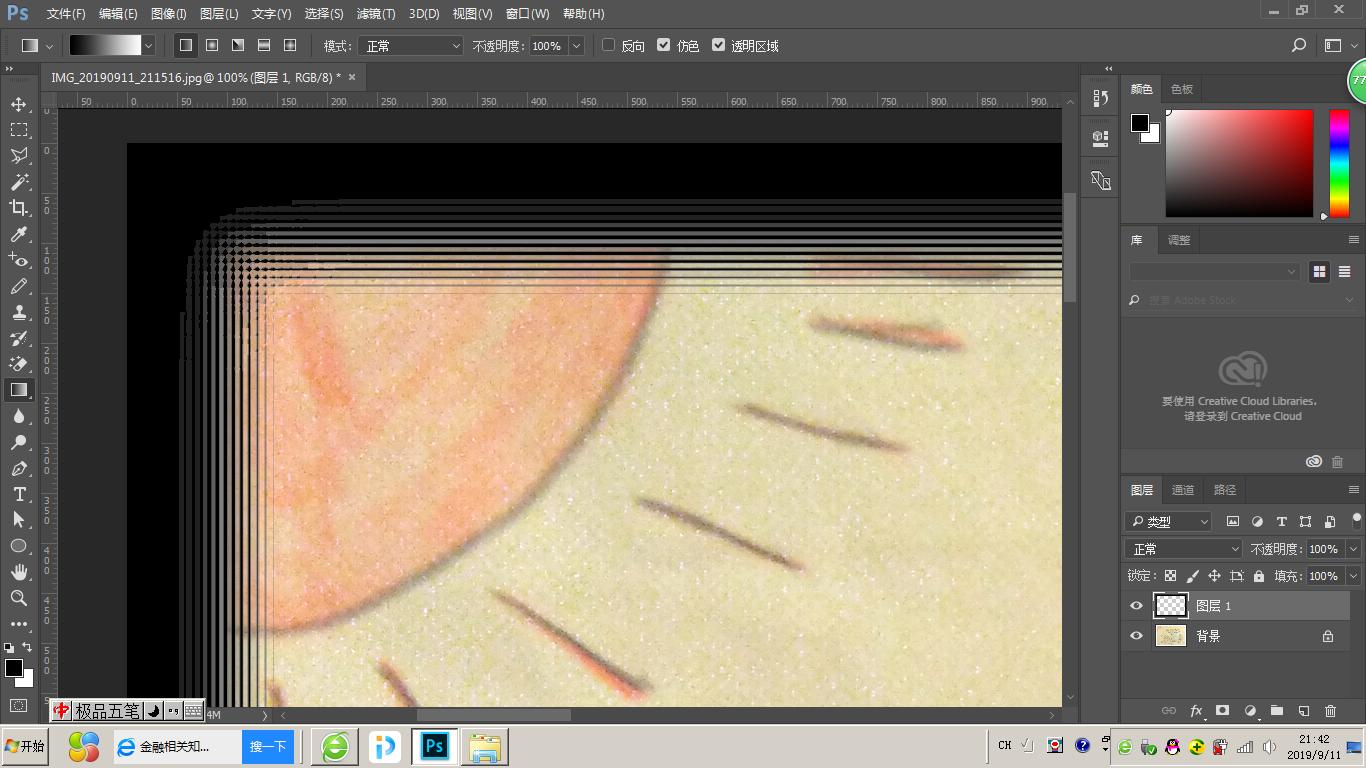
Task: Hide the 背景 layer visibility eye
Action: click(x=1136, y=635)
